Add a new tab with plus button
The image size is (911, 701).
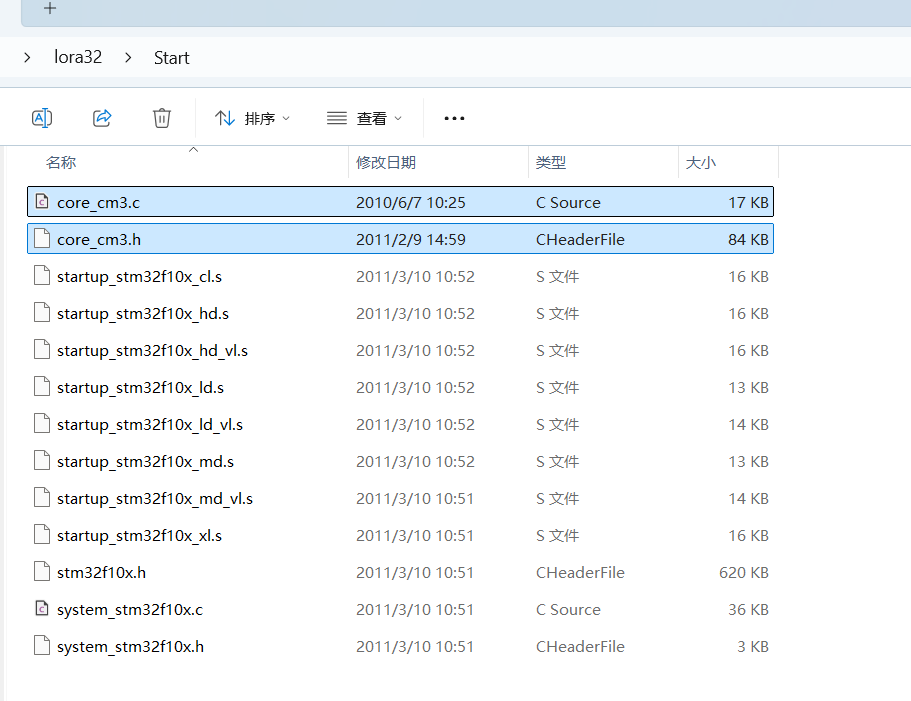click(50, 8)
